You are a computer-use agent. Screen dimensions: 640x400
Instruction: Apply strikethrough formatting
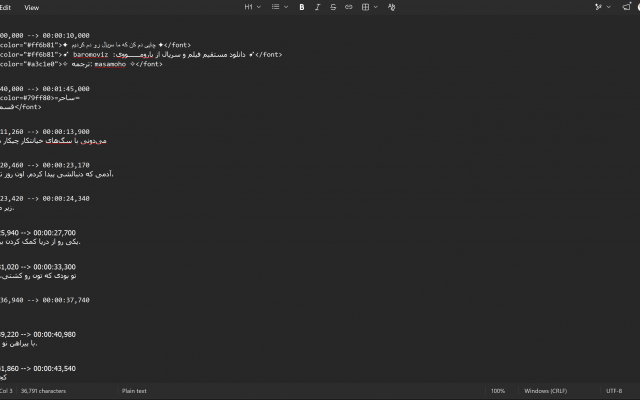tap(333, 7)
